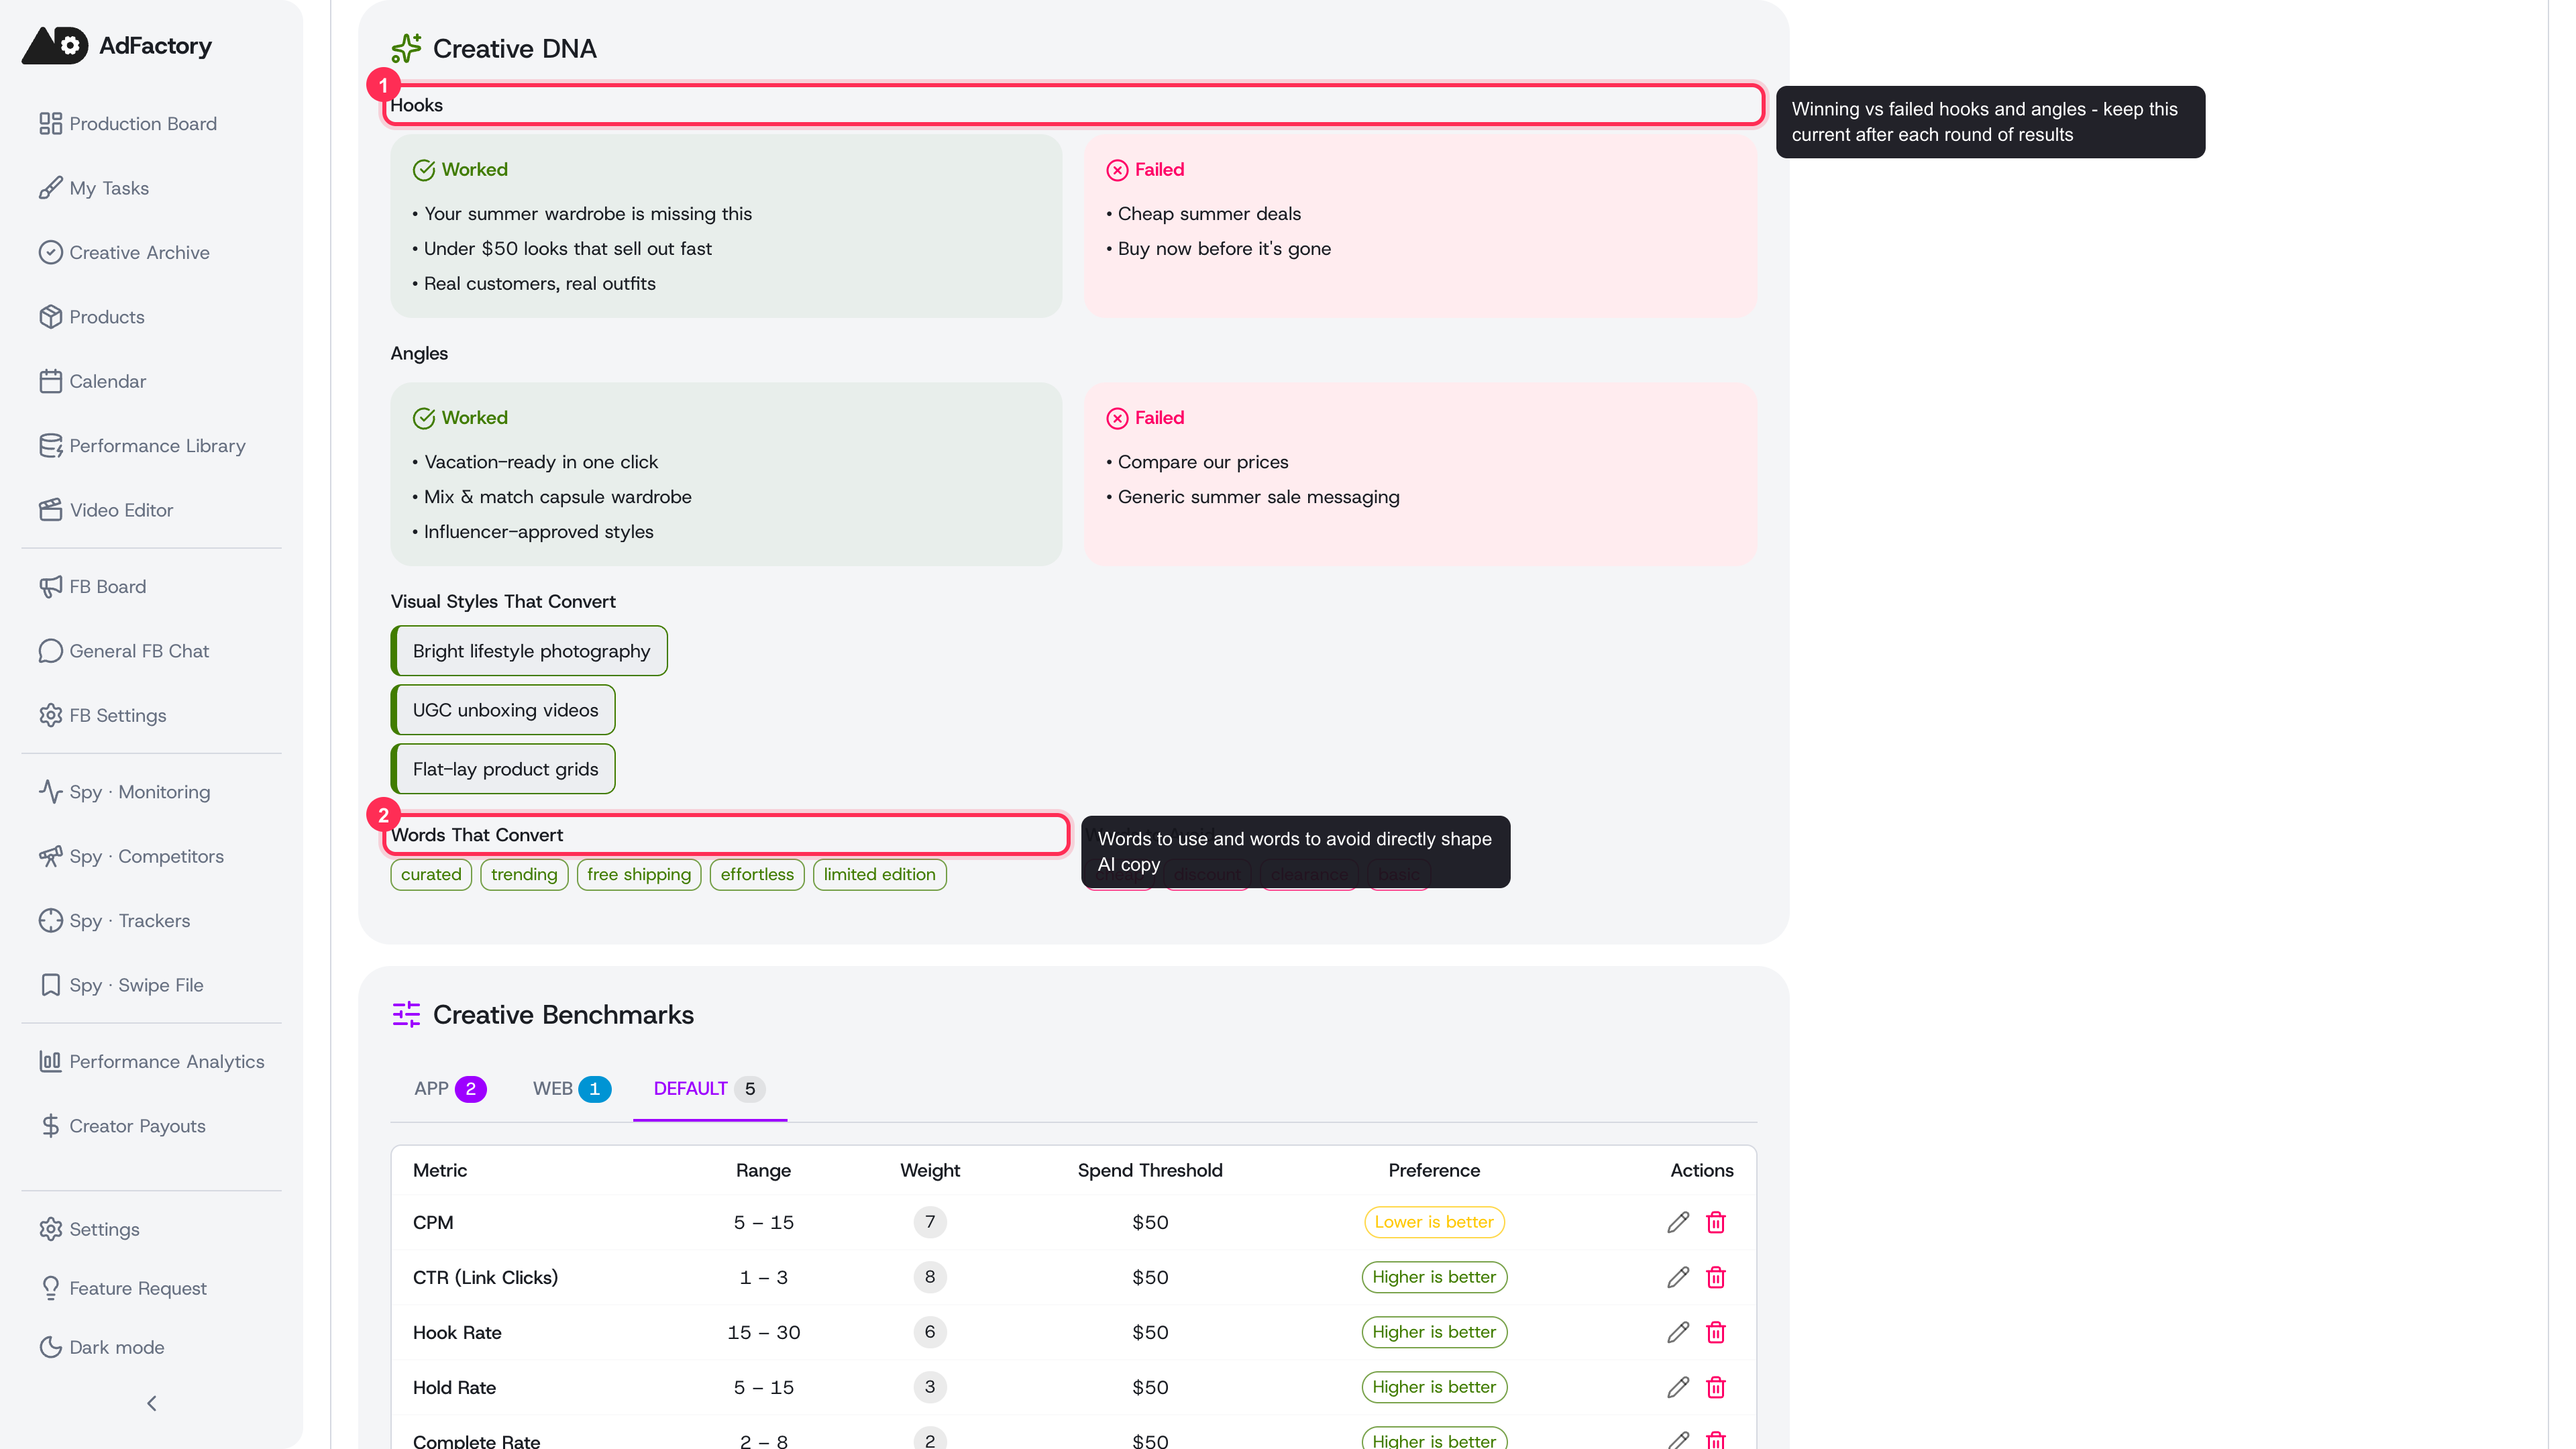Open the My Tasks brush icon
Viewport: 2576px width, 1449px height.
[50, 188]
